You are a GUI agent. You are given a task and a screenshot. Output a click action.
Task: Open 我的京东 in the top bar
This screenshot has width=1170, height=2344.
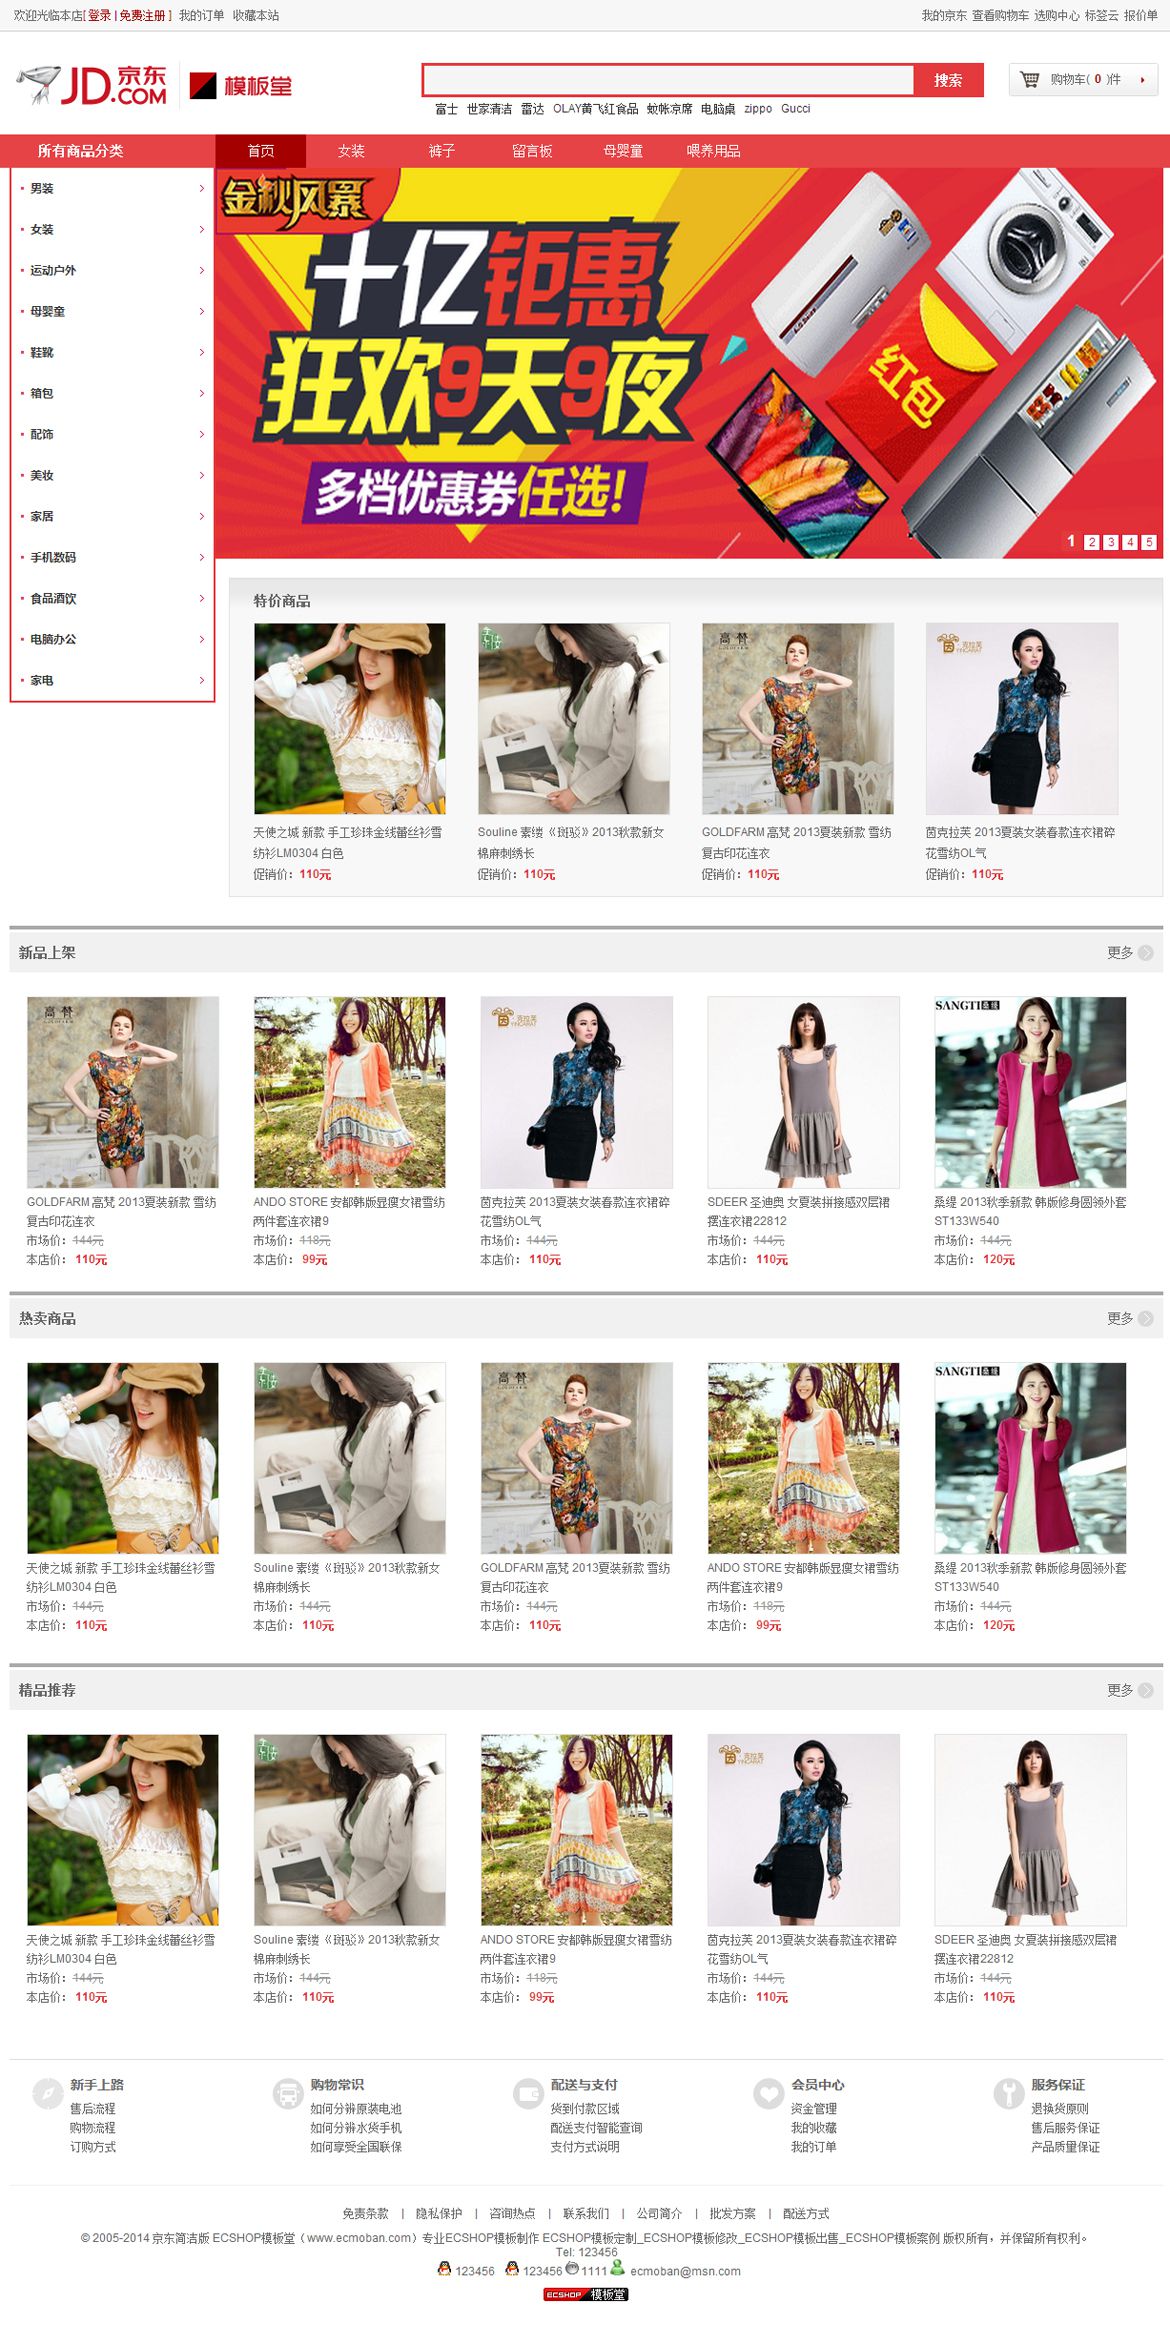click(944, 15)
